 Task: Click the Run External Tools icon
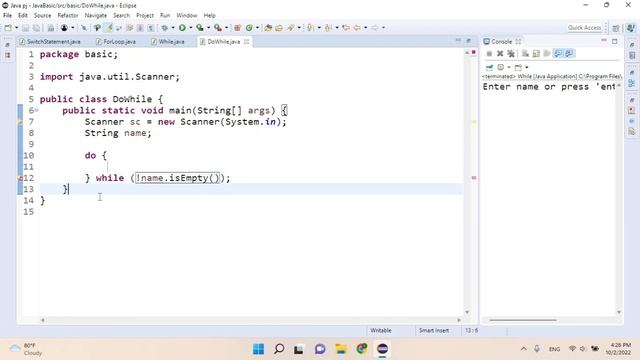(218, 28)
